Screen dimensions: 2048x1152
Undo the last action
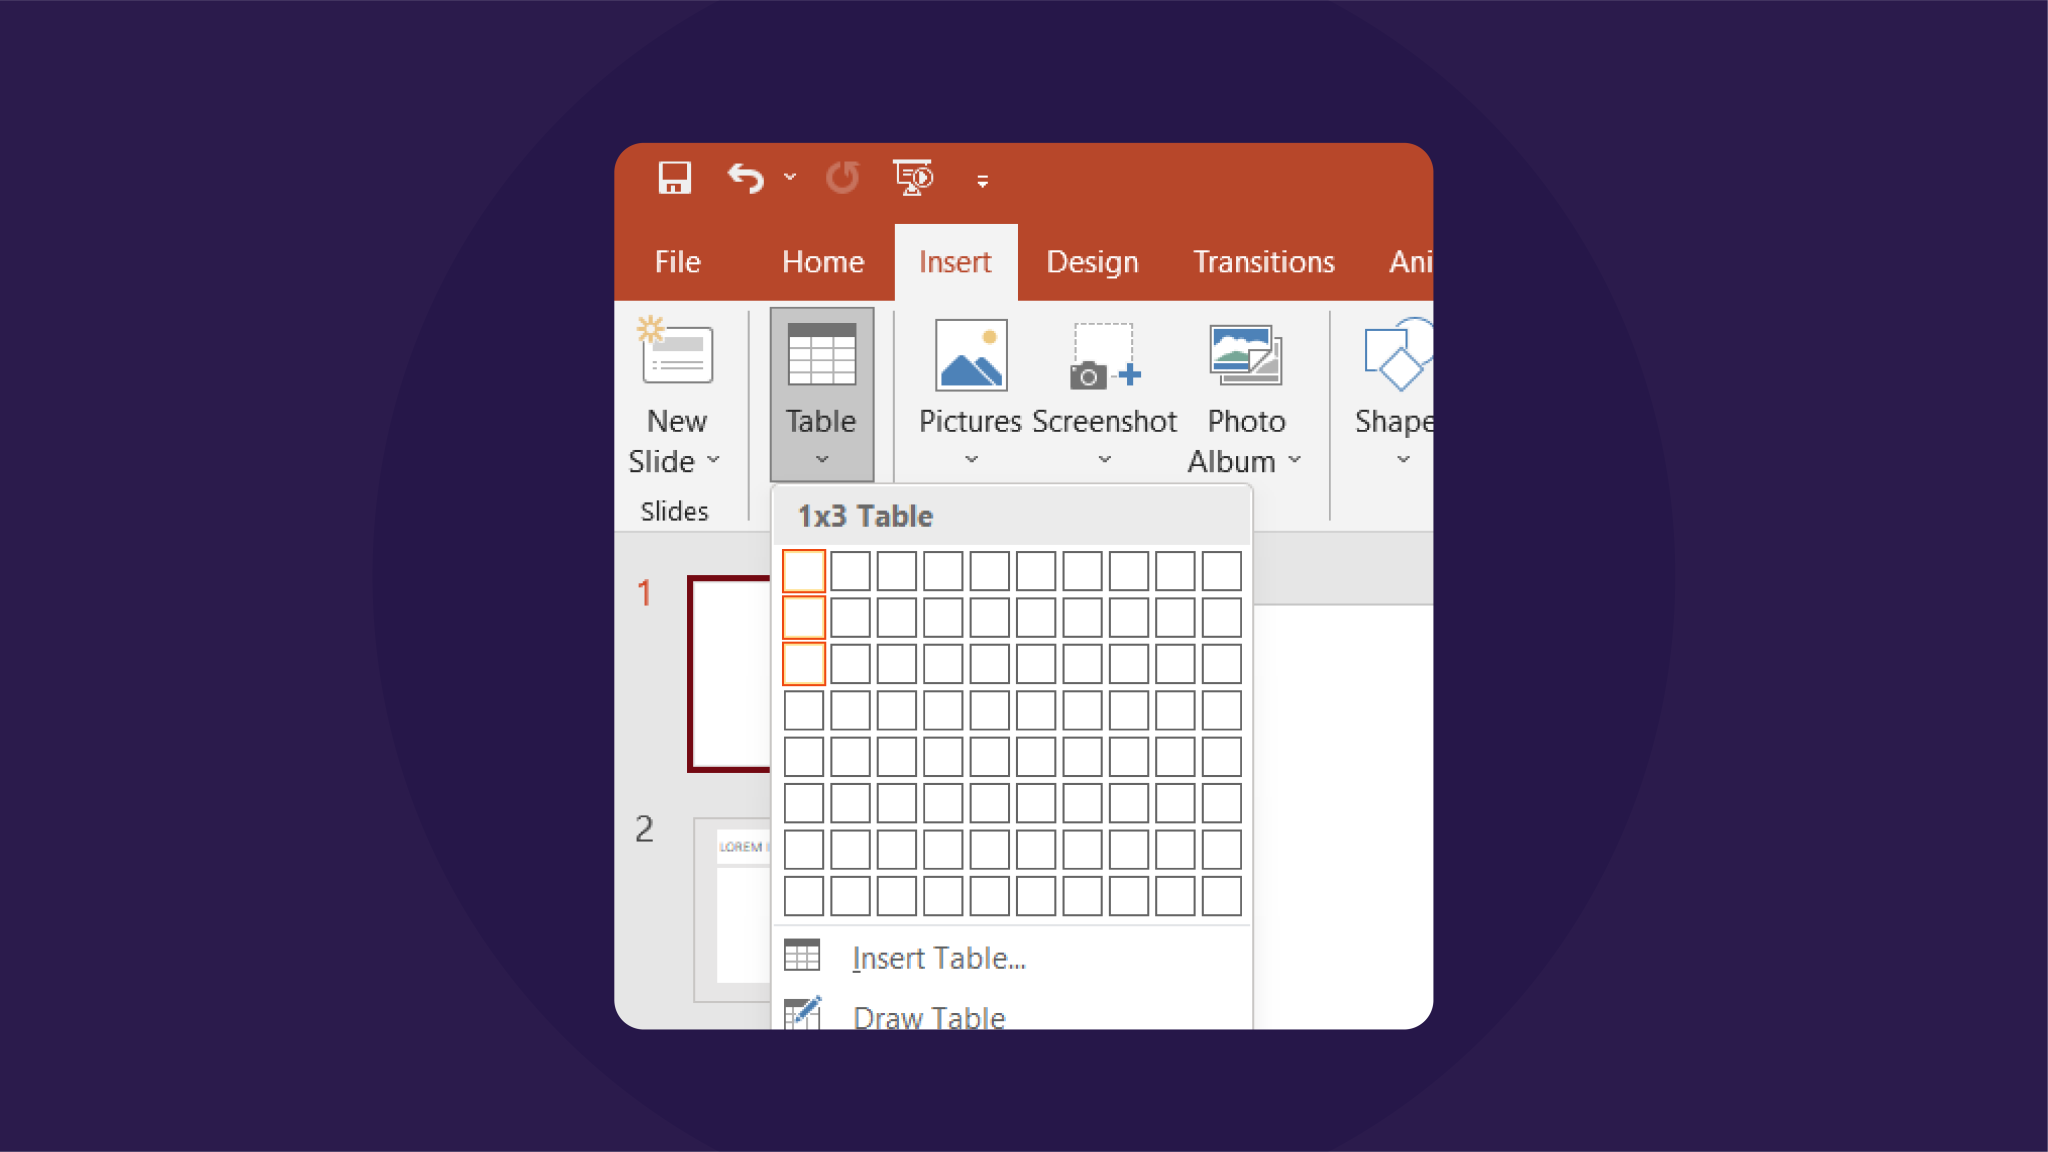(x=744, y=176)
